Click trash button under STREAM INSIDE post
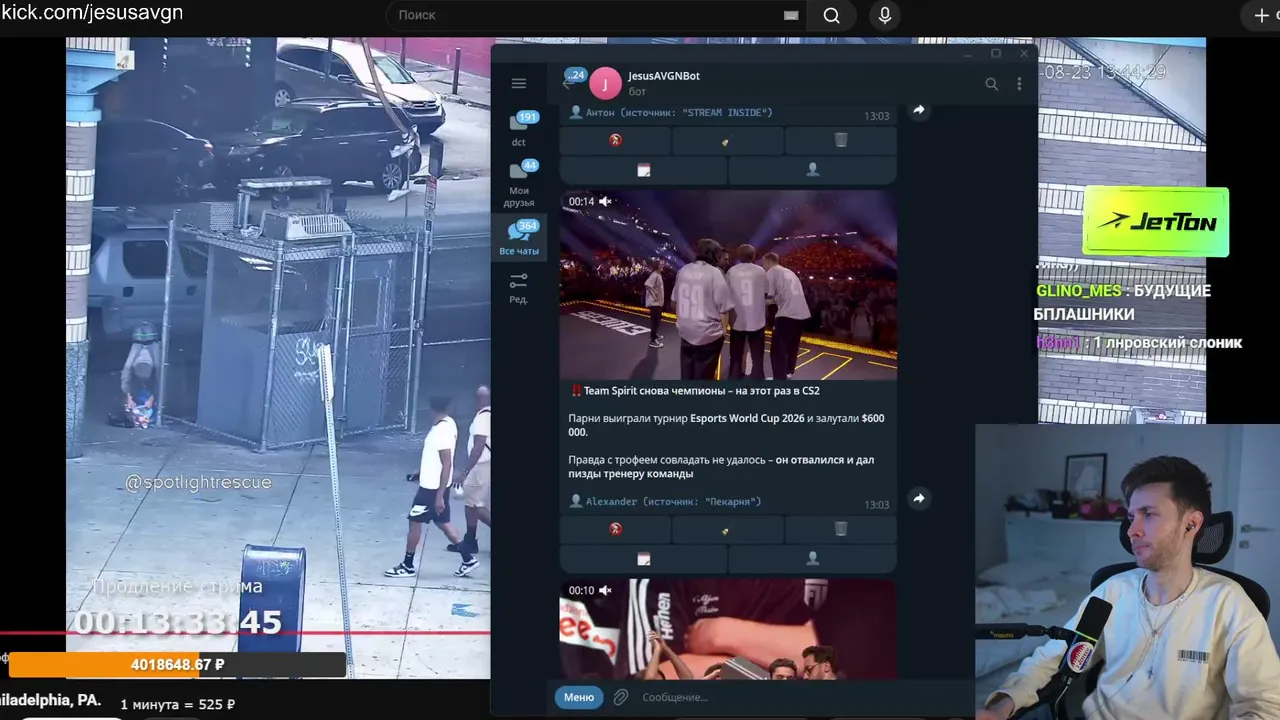This screenshot has height=720, width=1280. point(841,141)
